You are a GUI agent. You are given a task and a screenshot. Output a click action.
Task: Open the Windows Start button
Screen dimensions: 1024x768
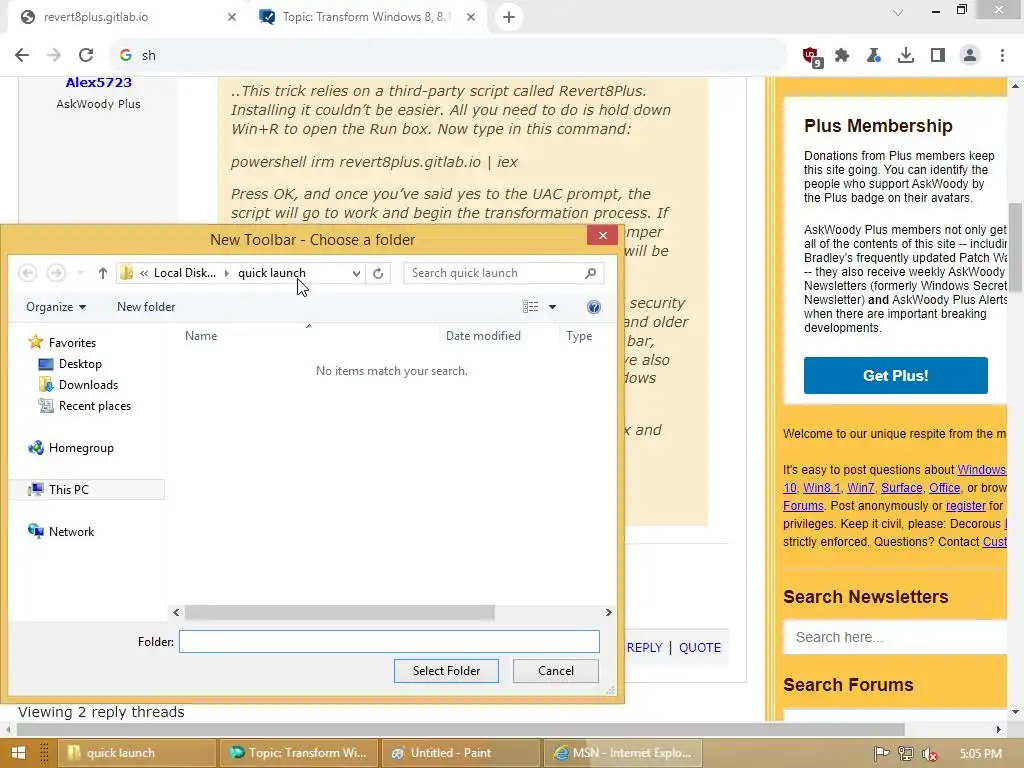(x=18, y=753)
